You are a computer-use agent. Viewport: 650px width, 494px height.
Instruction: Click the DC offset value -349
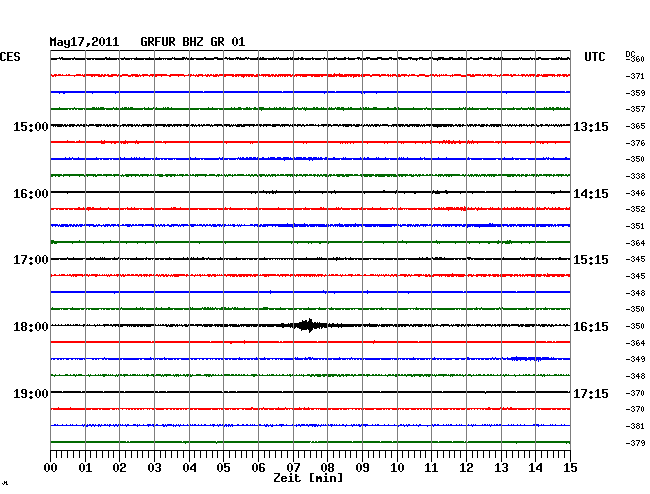coord(635,359)
